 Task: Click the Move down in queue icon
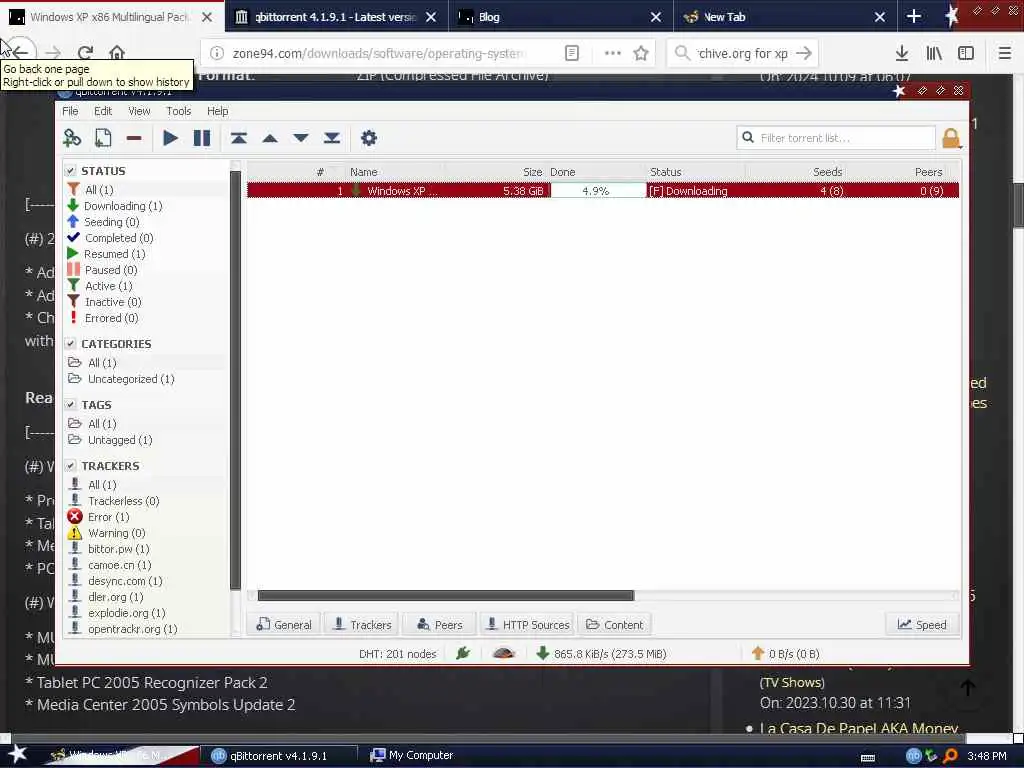click(301, 138)
